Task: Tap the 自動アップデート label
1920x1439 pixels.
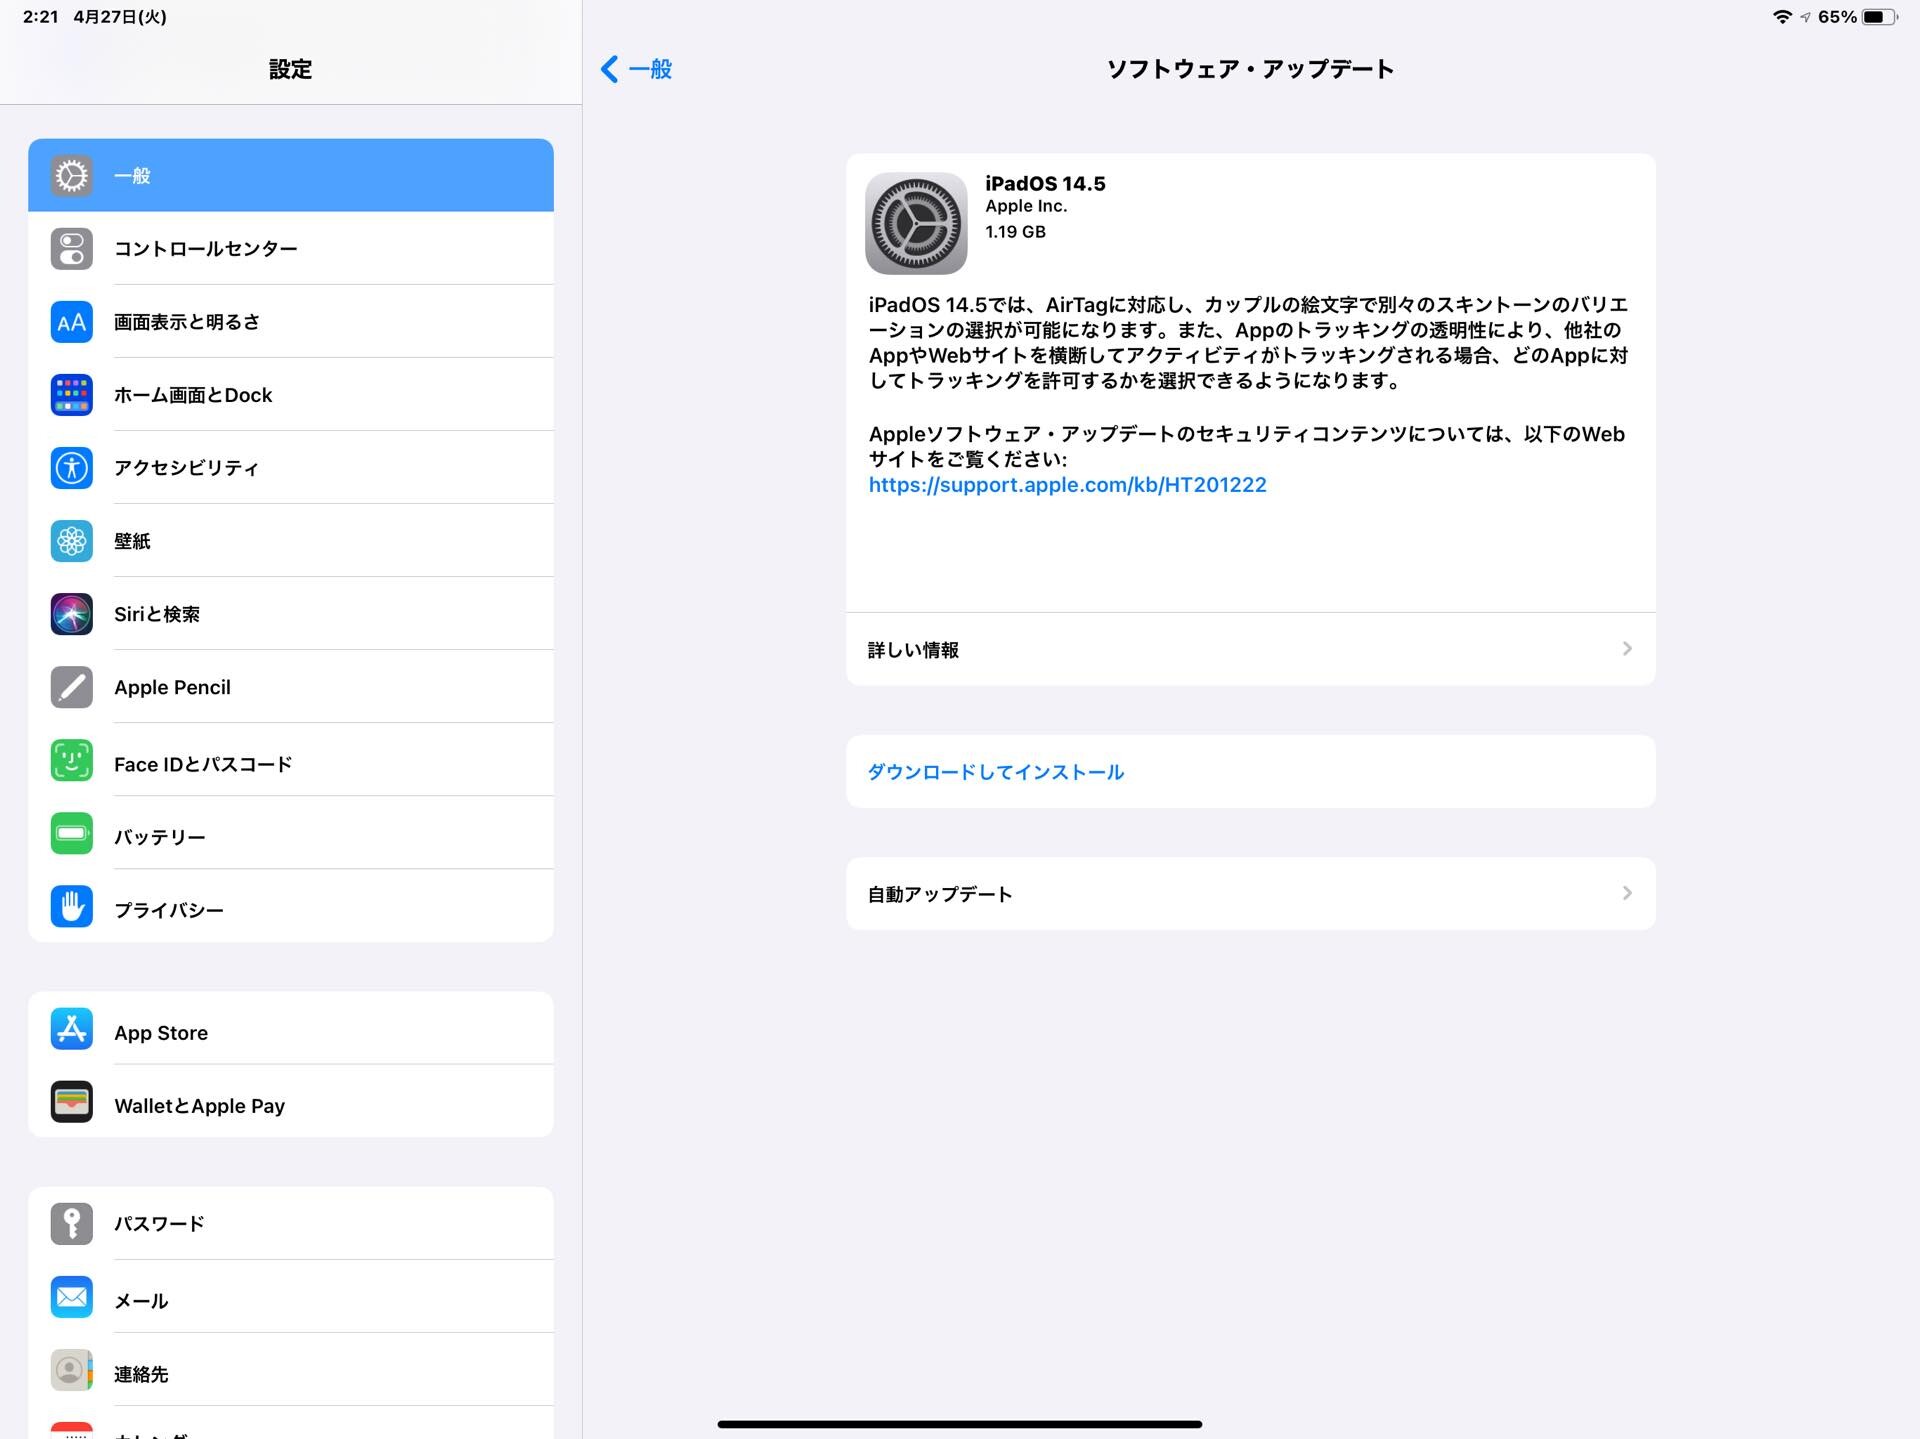Action: click(x=940, y=894)
